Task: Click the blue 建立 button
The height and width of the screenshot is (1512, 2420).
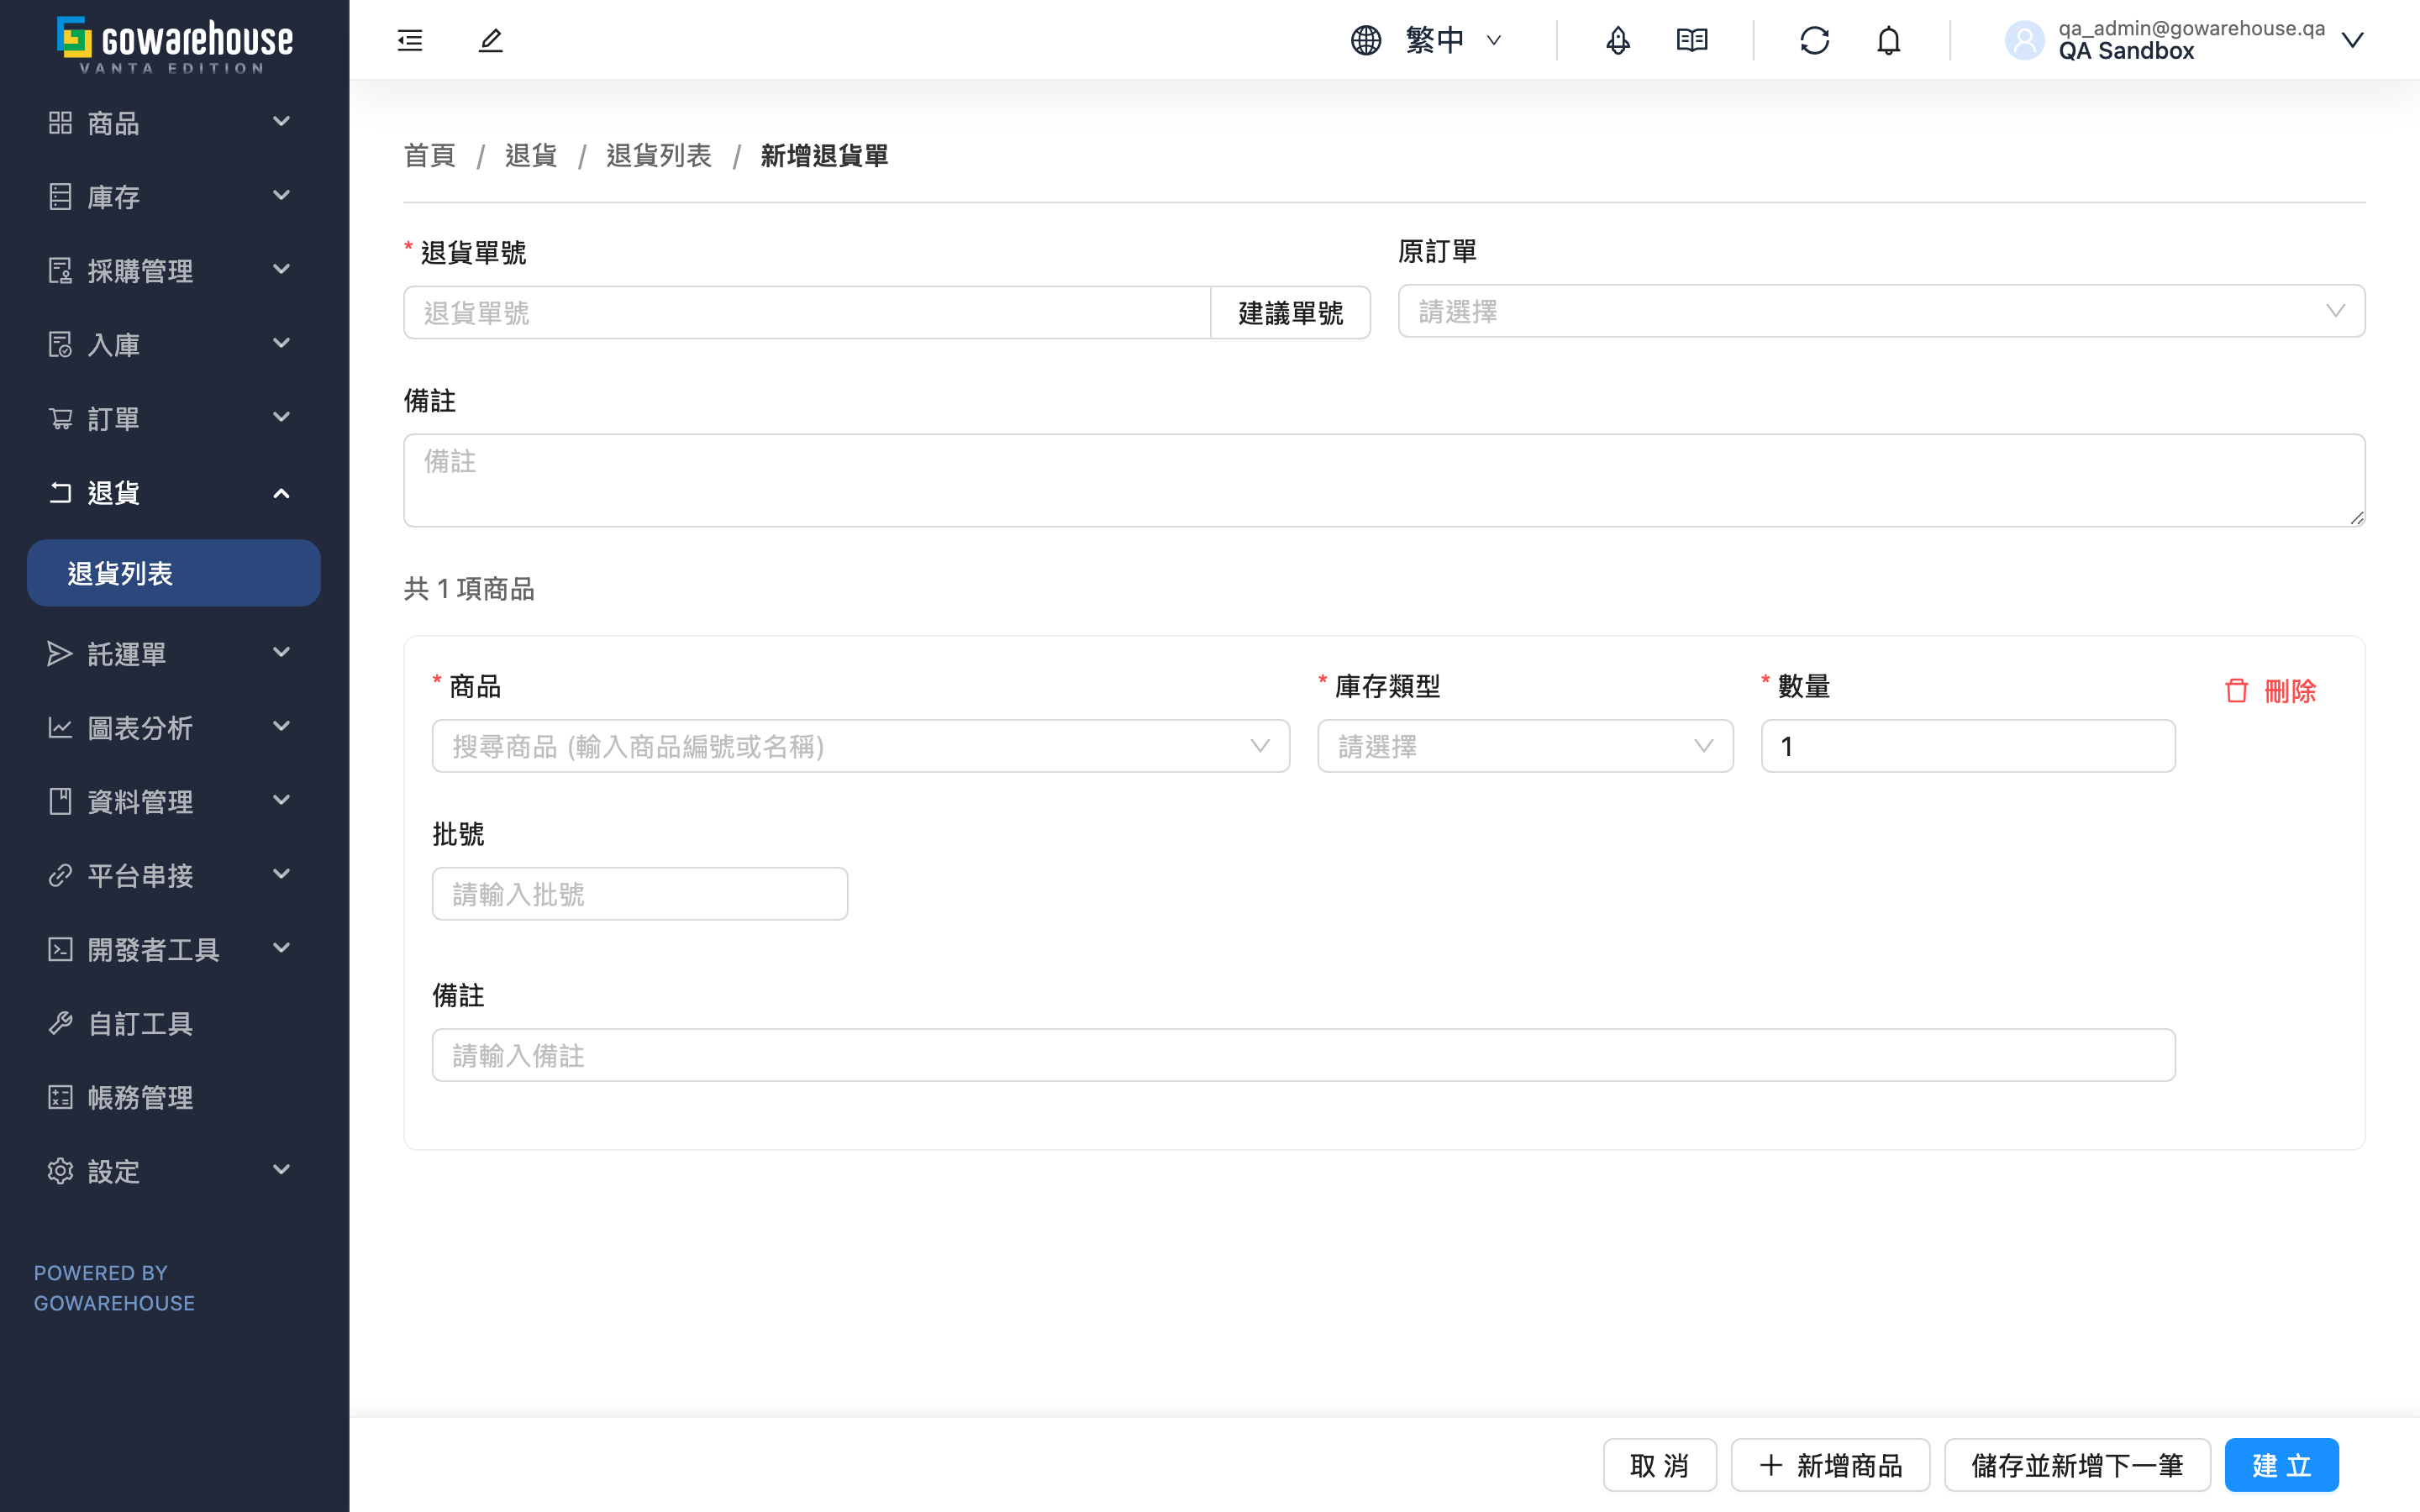Action: [x=2281, y=1465]
